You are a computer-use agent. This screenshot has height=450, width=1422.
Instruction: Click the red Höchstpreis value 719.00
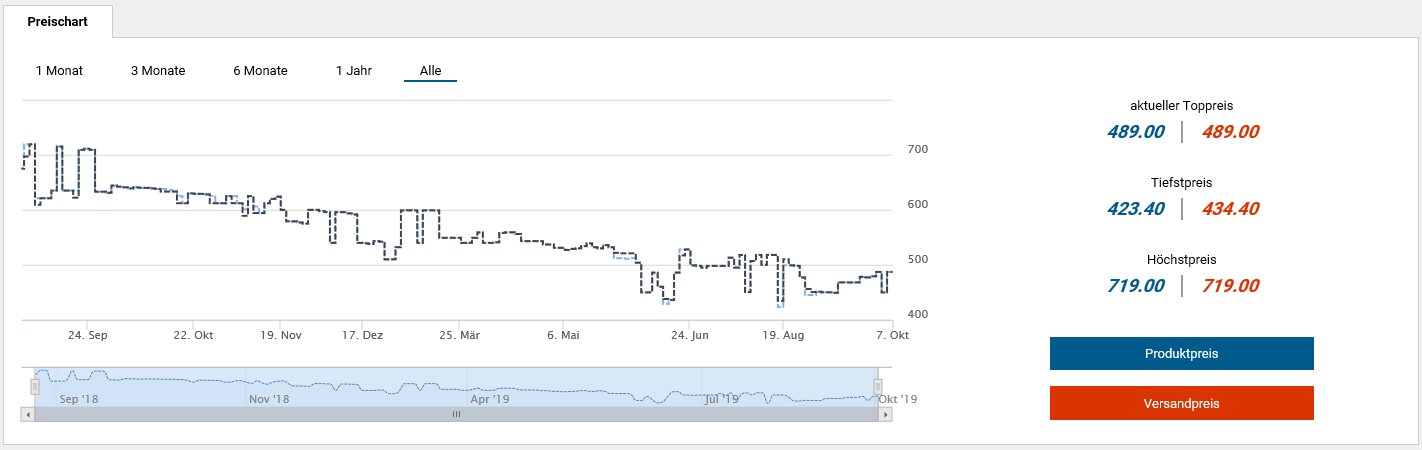1229,286
